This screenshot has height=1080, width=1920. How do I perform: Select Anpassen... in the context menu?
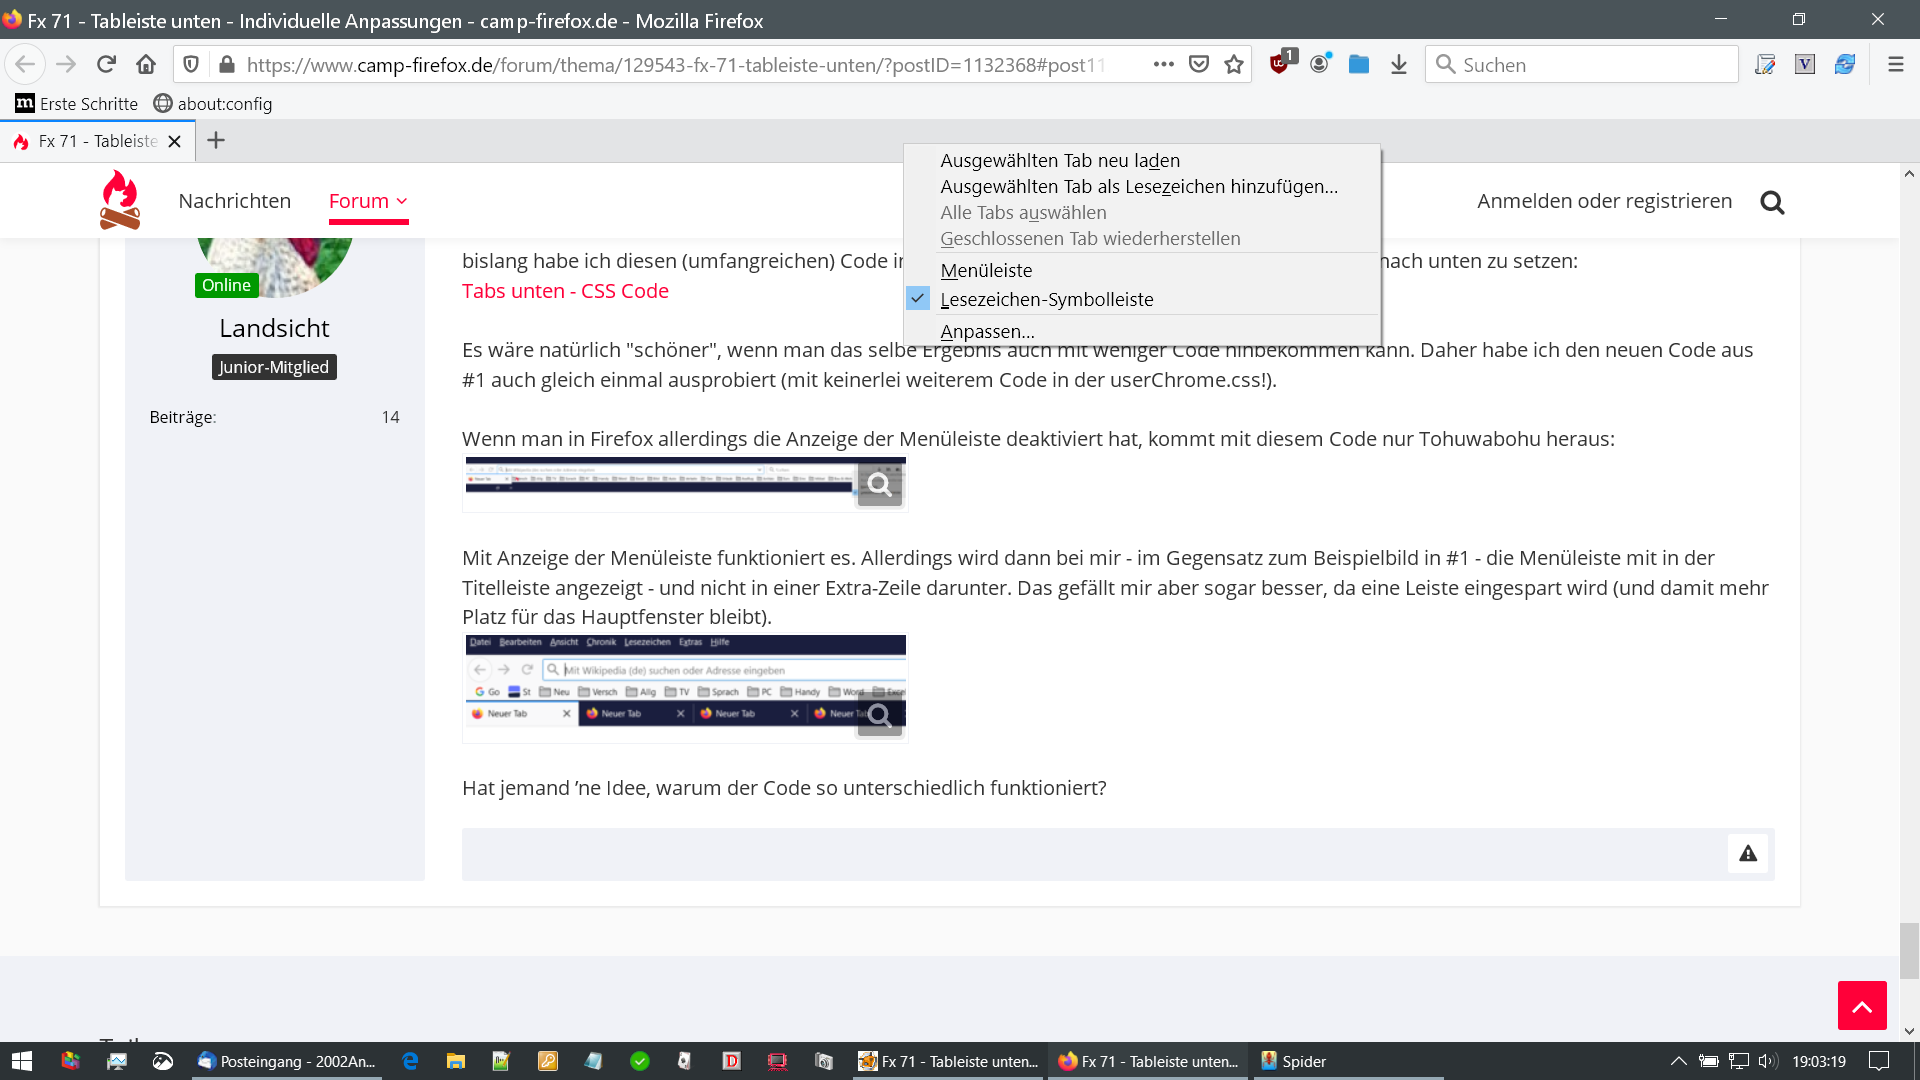pyautogui.click(x=987, y=331)
